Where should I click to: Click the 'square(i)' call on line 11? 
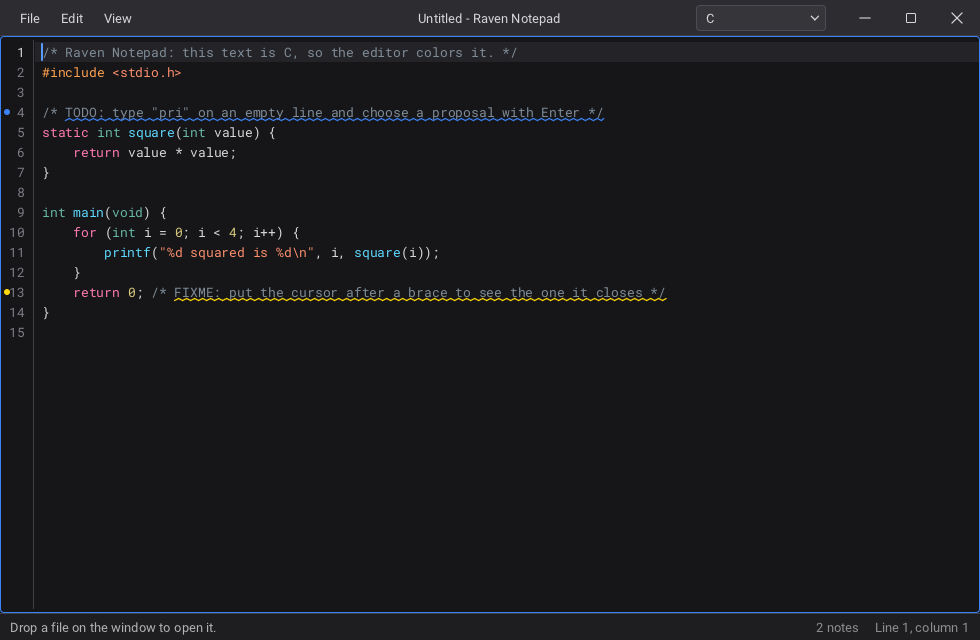click(x=389, y=252)
